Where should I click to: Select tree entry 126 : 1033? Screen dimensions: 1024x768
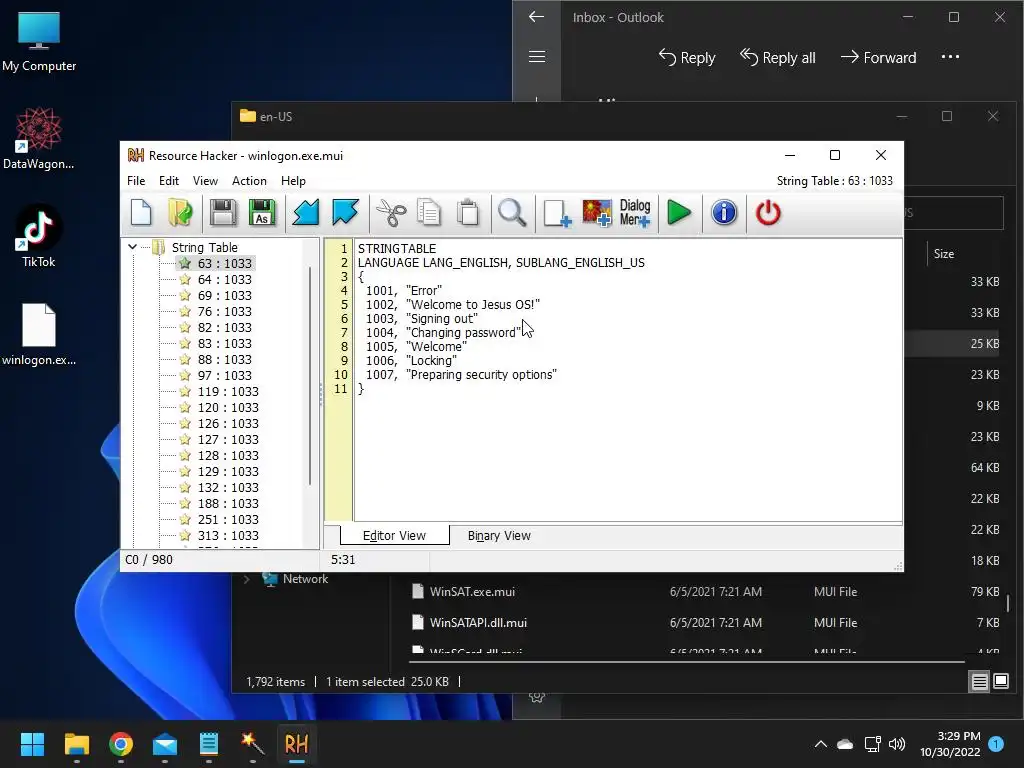click(228, 423)
